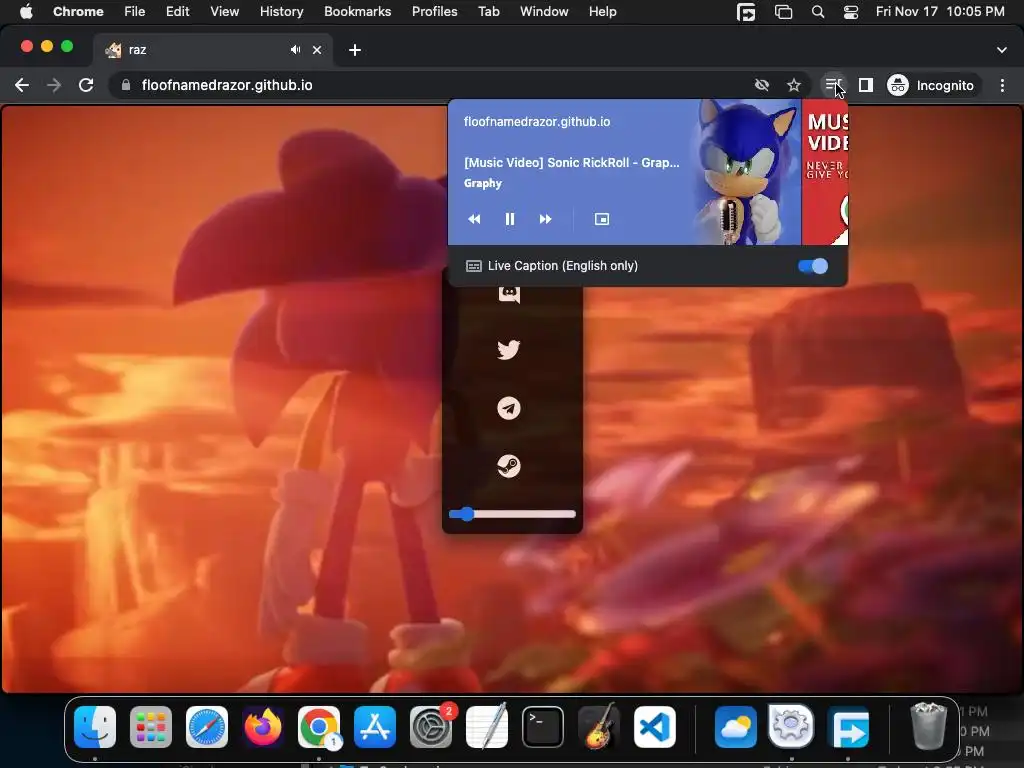The height and width of the screenshot is (768, 1024).
Task: Open the Discord link icon
Action: pos(509,294)
